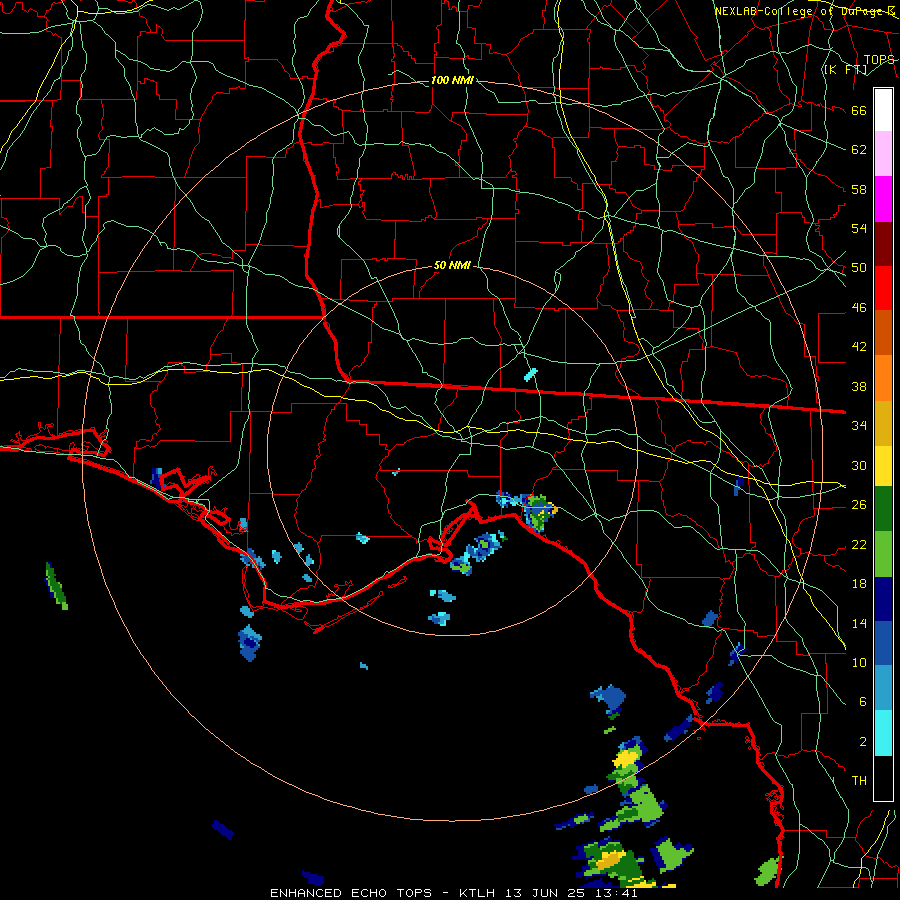Click the 54 legend value
Viewport: 900px width, 900px height.
[859, 228]
